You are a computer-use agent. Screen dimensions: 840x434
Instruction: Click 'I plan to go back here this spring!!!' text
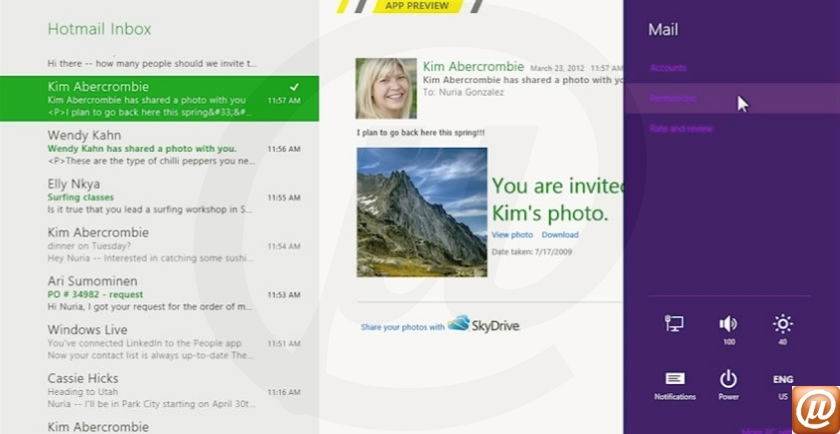[421, 133]
